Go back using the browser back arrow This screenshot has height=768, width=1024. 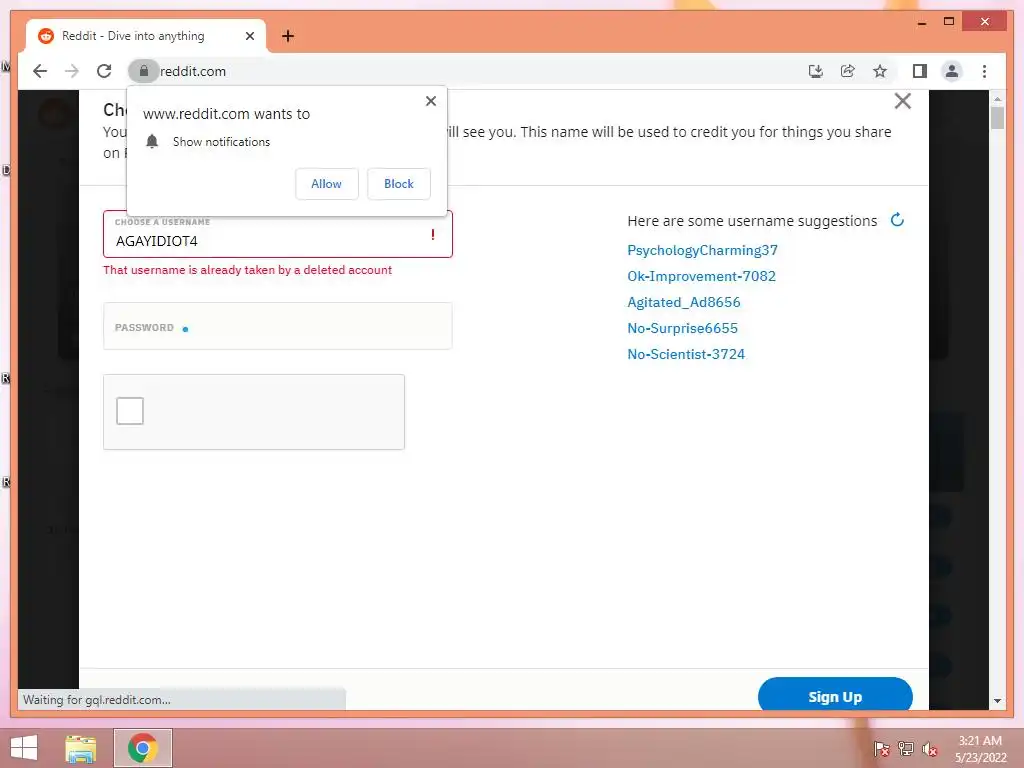pyautogui.click(x=40, y=71)
